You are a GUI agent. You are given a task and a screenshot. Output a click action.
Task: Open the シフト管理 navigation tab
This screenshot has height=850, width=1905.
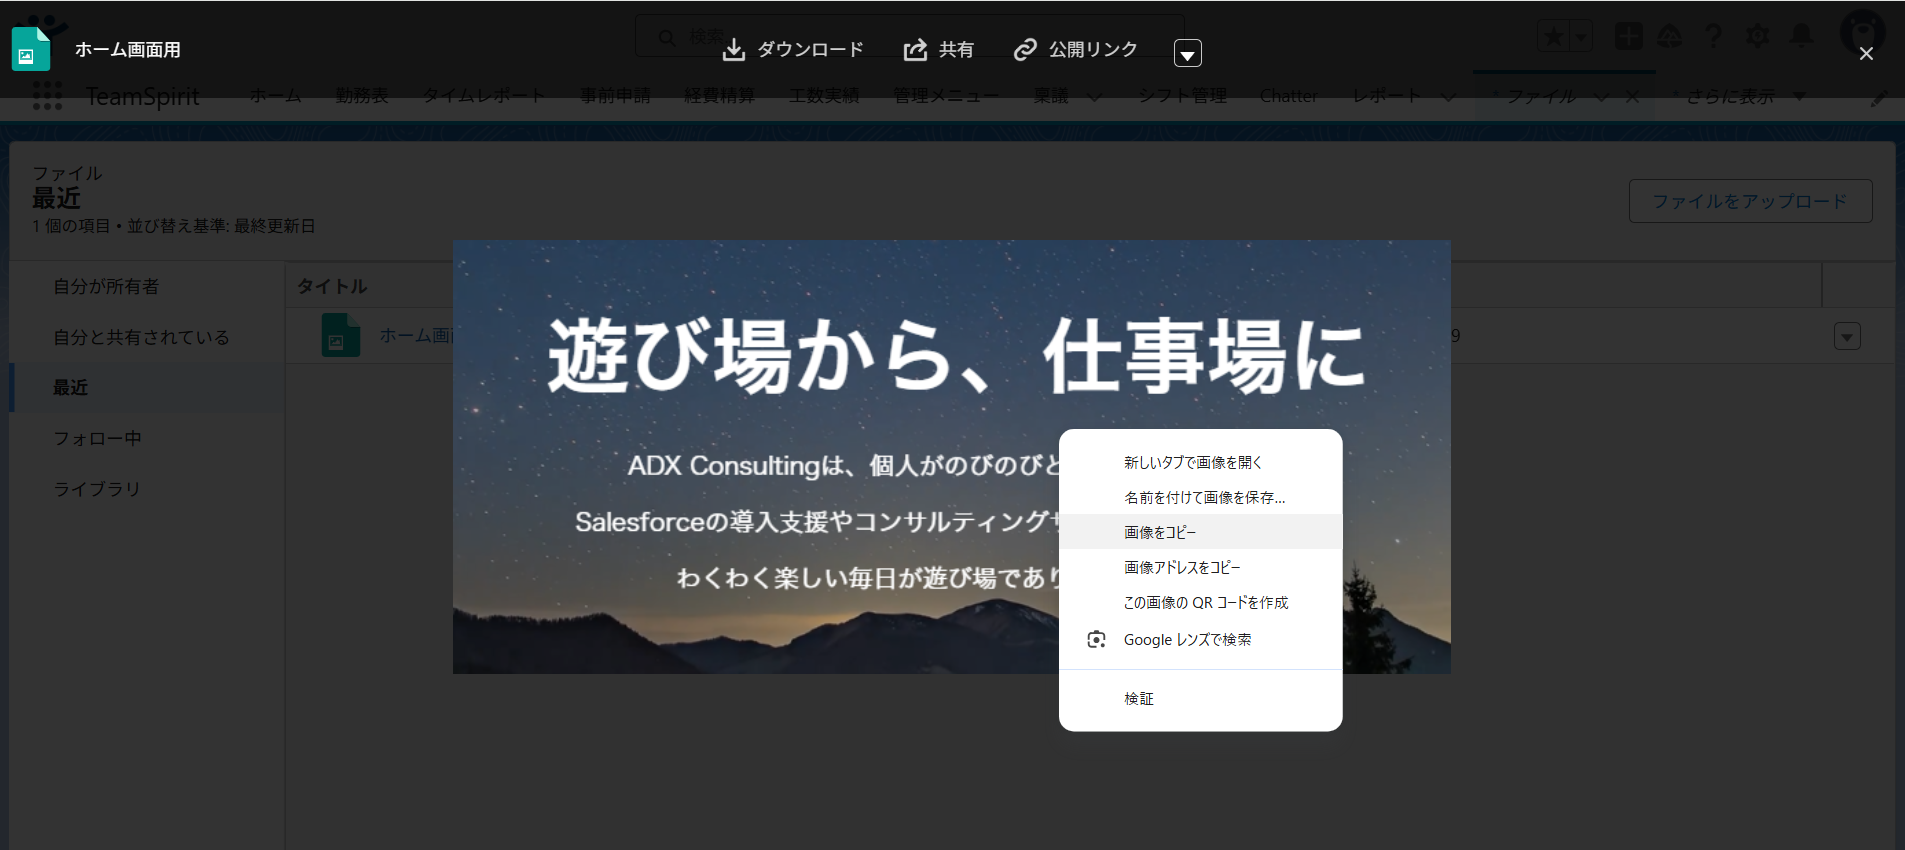pos(1182,96)
